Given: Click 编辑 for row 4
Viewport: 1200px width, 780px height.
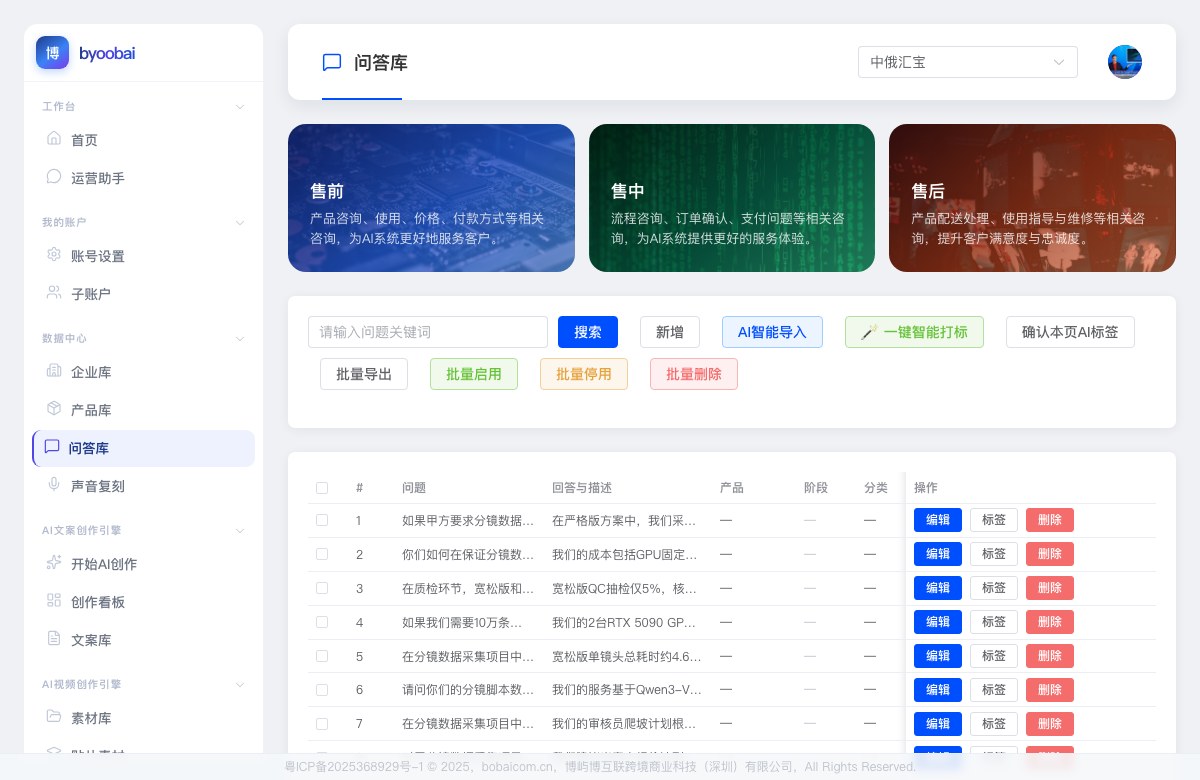Looking at the screenshot, I should pyautogui.click(x=938, y=622).
